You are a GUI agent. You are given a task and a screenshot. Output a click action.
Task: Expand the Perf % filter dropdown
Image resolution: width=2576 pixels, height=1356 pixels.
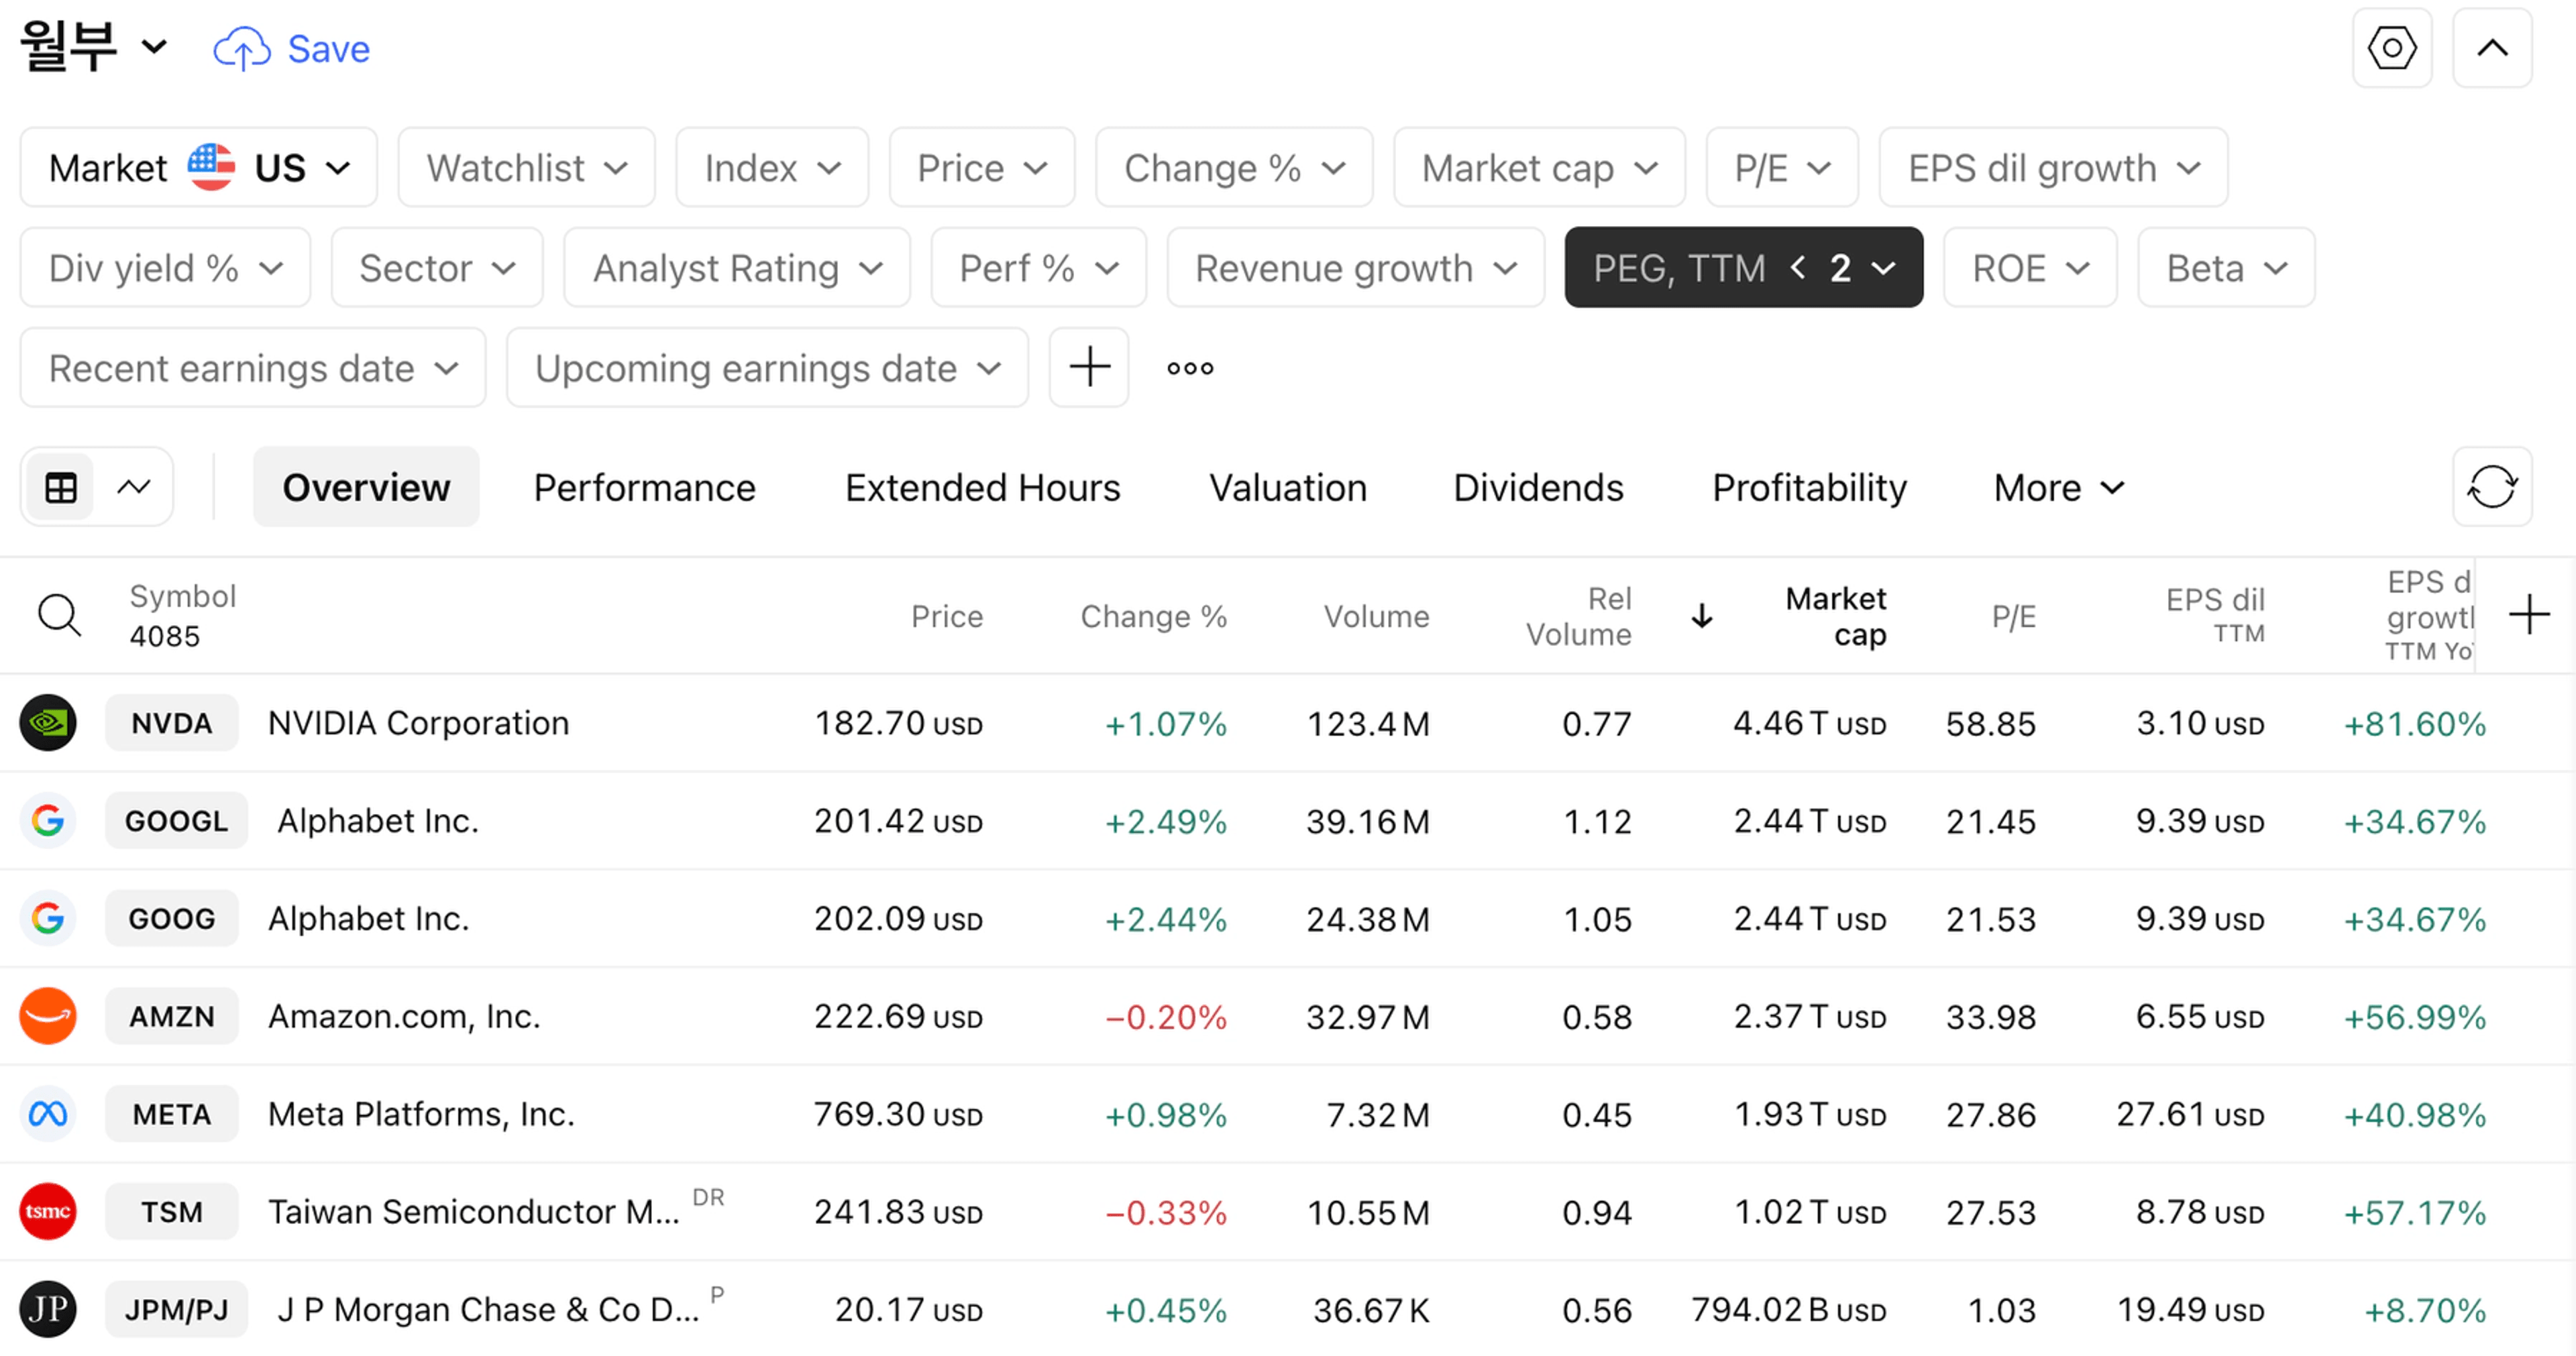pyautogui.click(x=1038, y=267)
